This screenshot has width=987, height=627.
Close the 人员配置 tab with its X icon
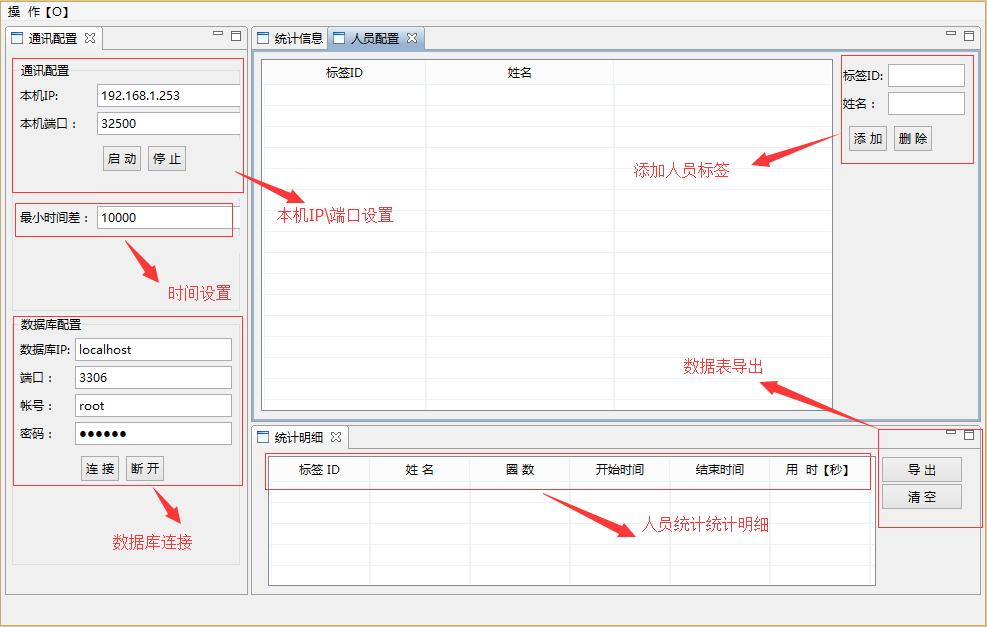pos(412,38)
